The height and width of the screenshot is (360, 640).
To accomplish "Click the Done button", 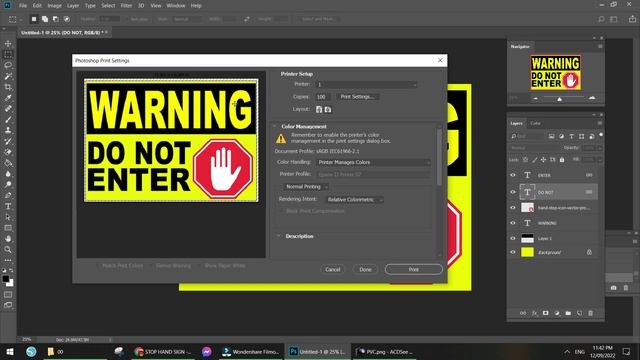I will click(365, 269).
